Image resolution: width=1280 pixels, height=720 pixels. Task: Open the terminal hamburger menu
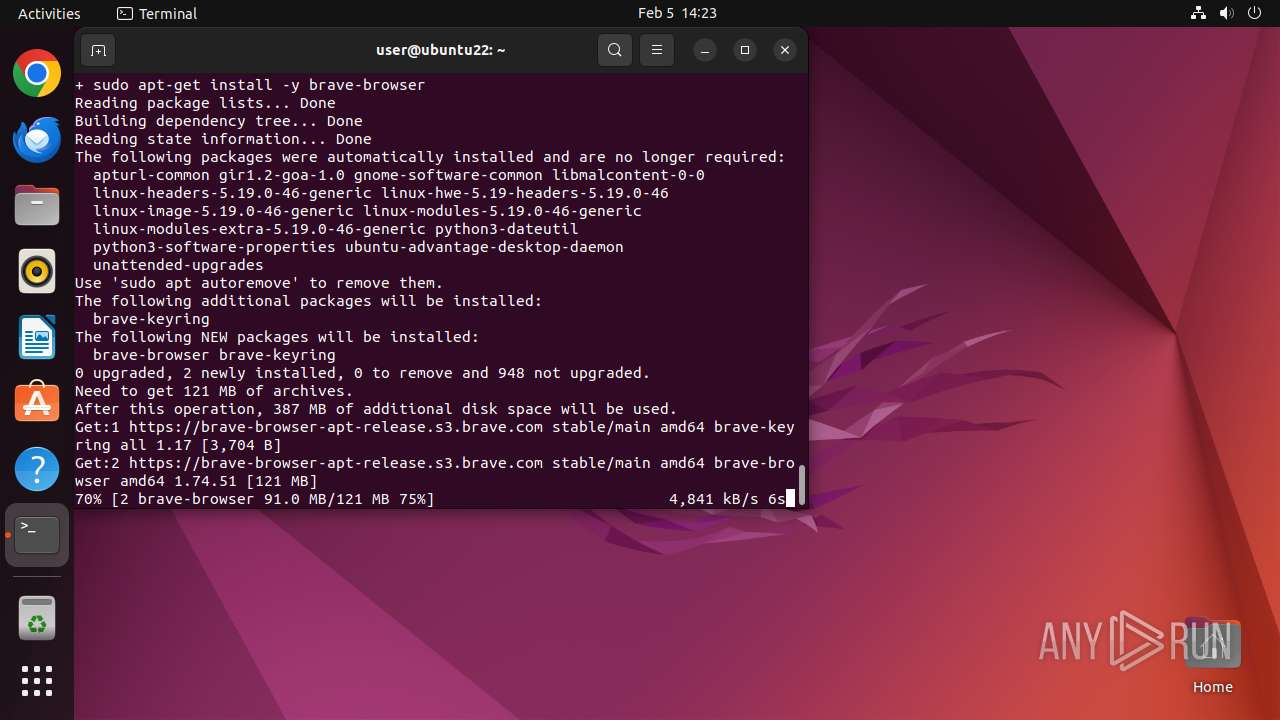pyautogui.click(x=657, y=50)
